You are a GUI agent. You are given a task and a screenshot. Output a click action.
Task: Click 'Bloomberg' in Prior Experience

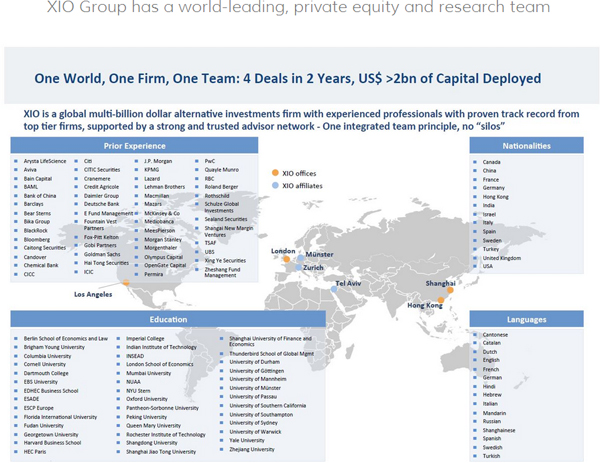point(37,240)
